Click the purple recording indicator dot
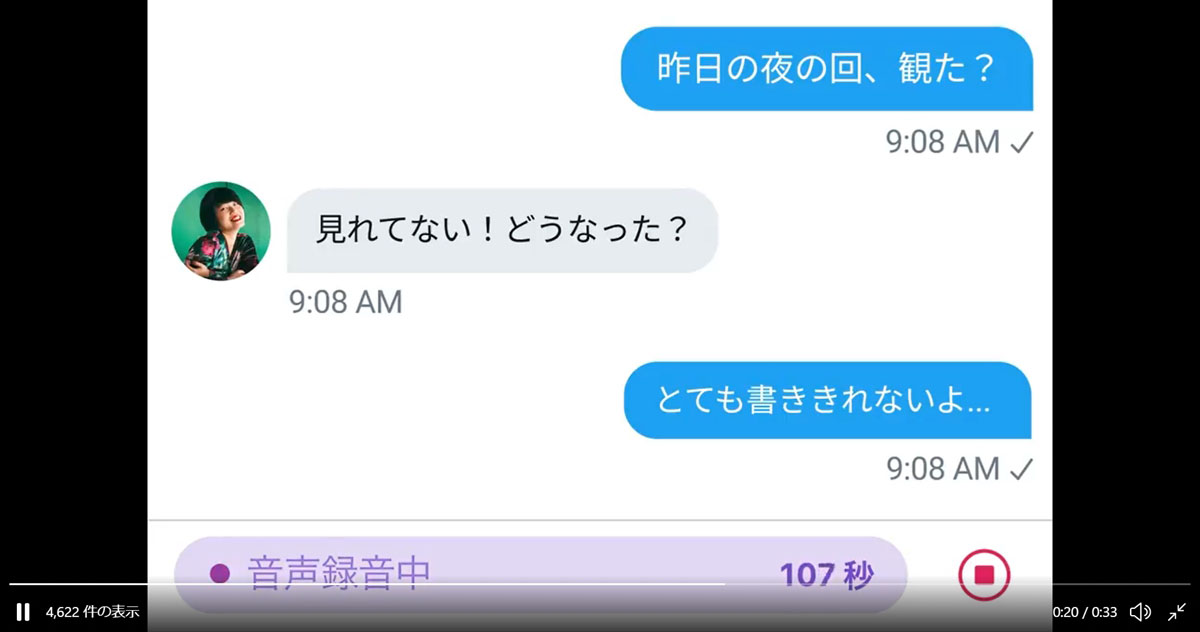 [220, 574]
